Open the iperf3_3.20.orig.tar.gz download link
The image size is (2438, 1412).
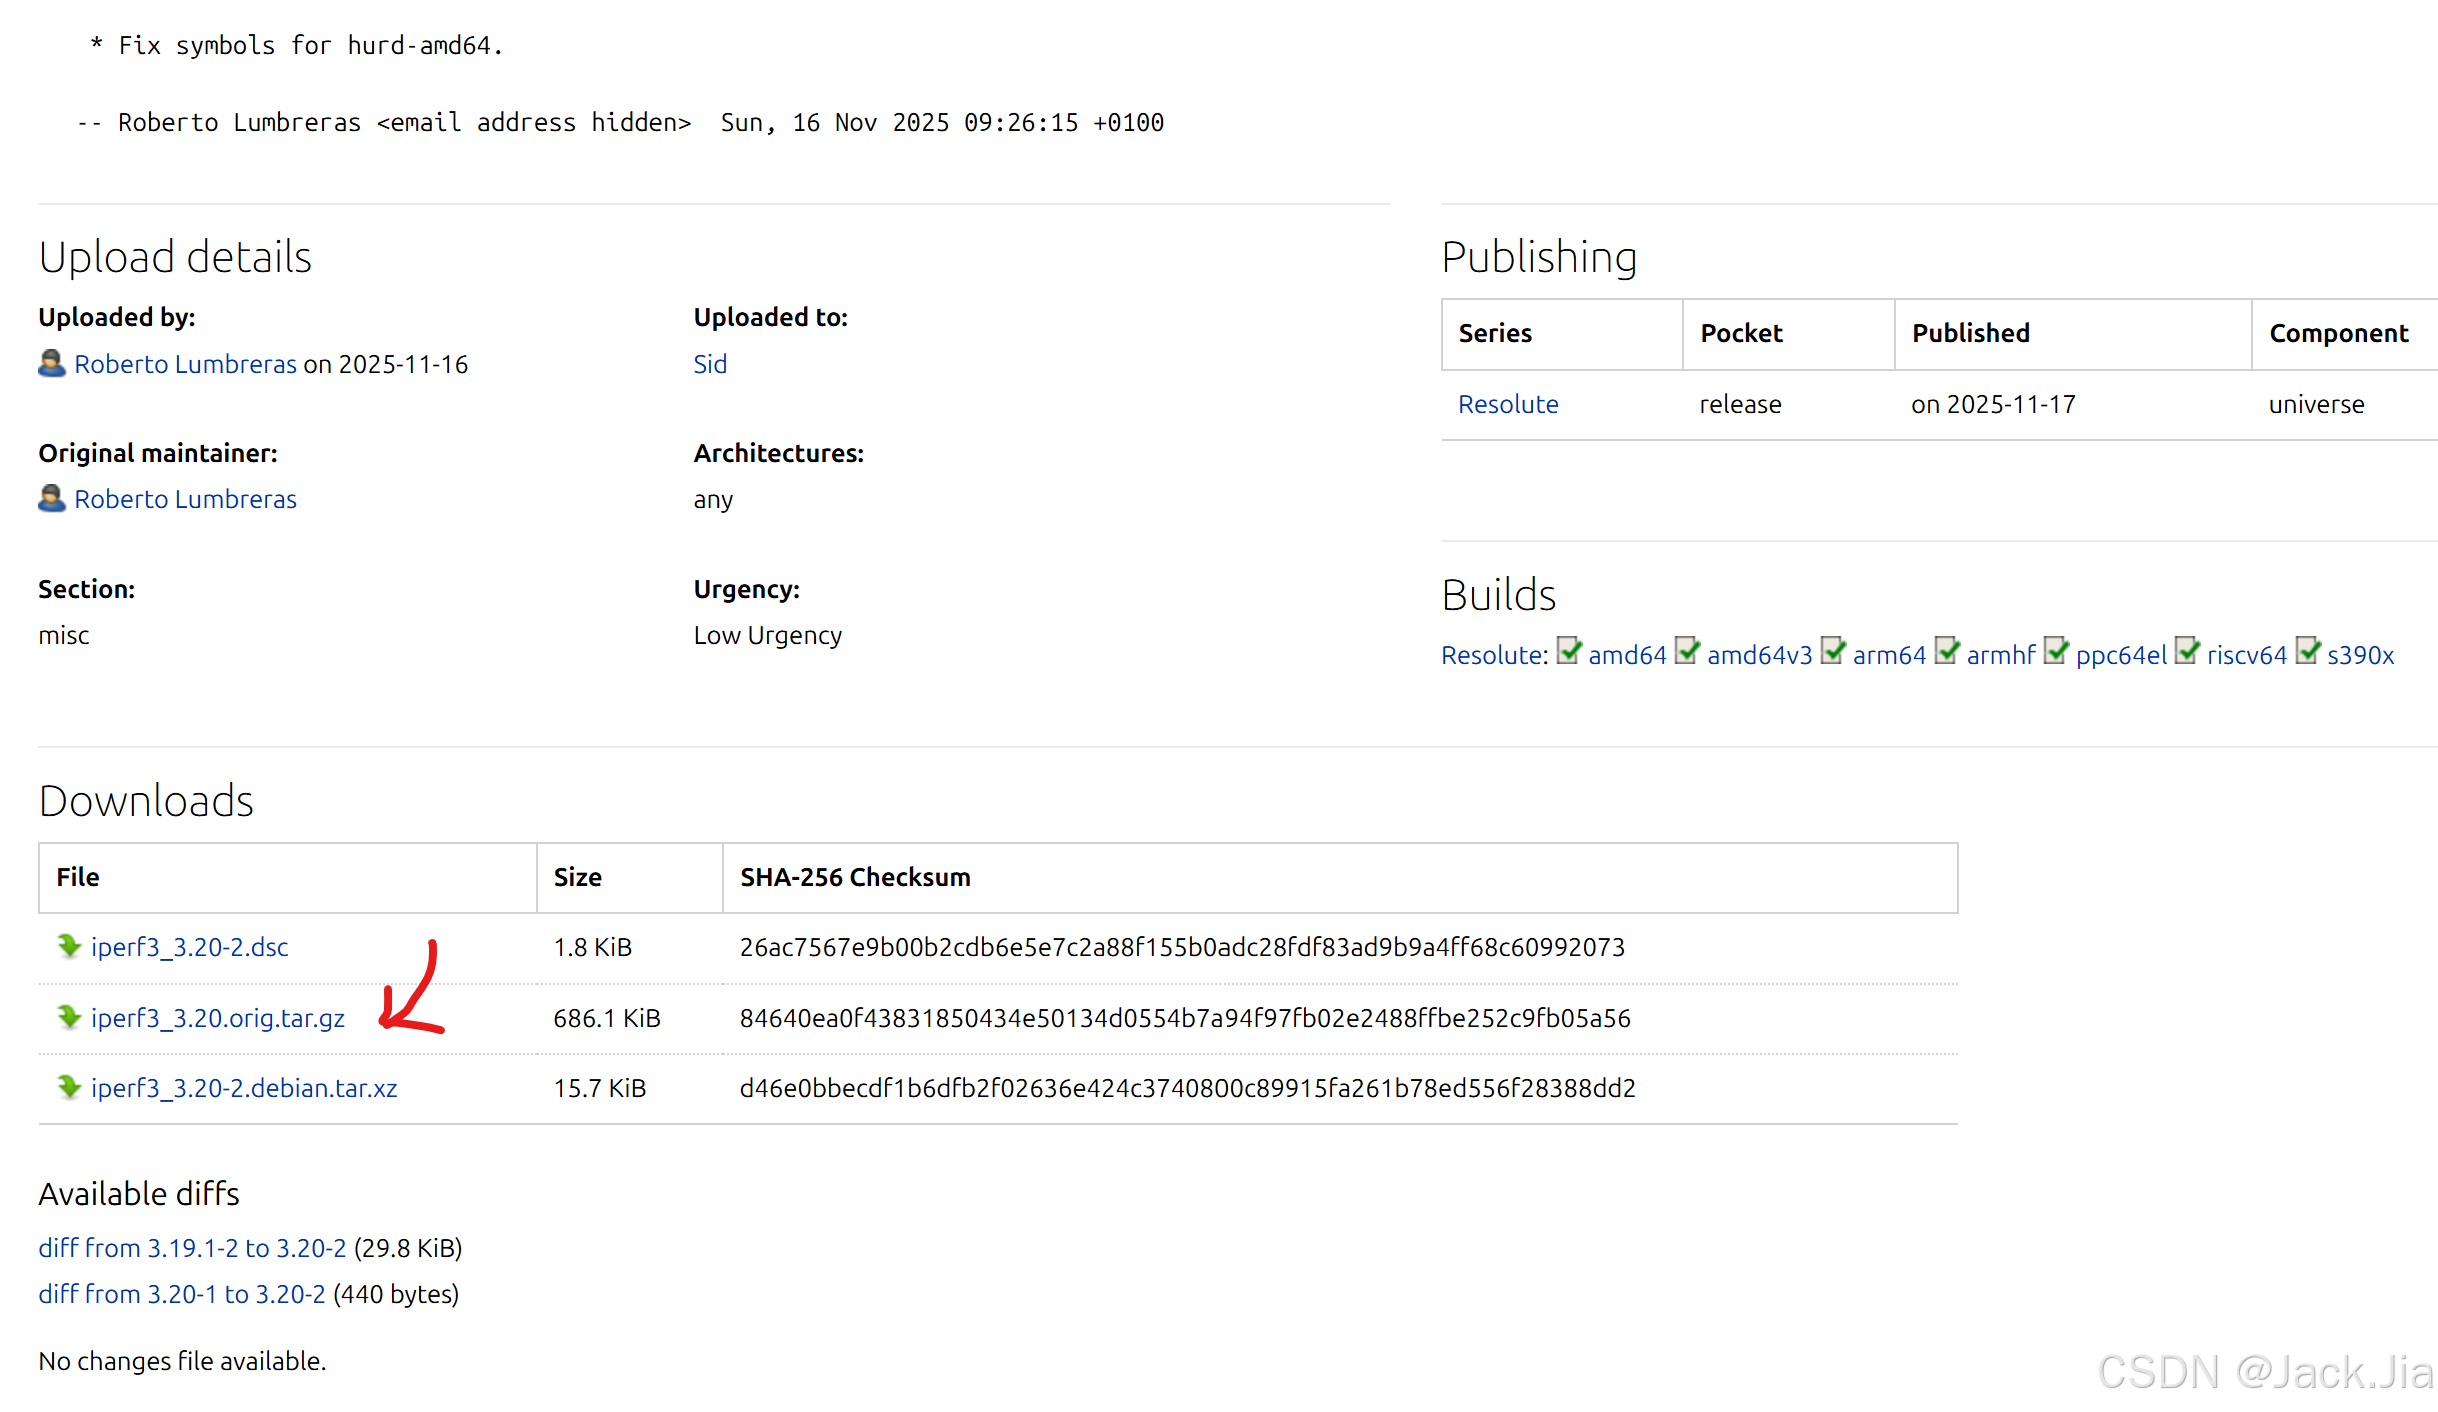(217, 1018)
